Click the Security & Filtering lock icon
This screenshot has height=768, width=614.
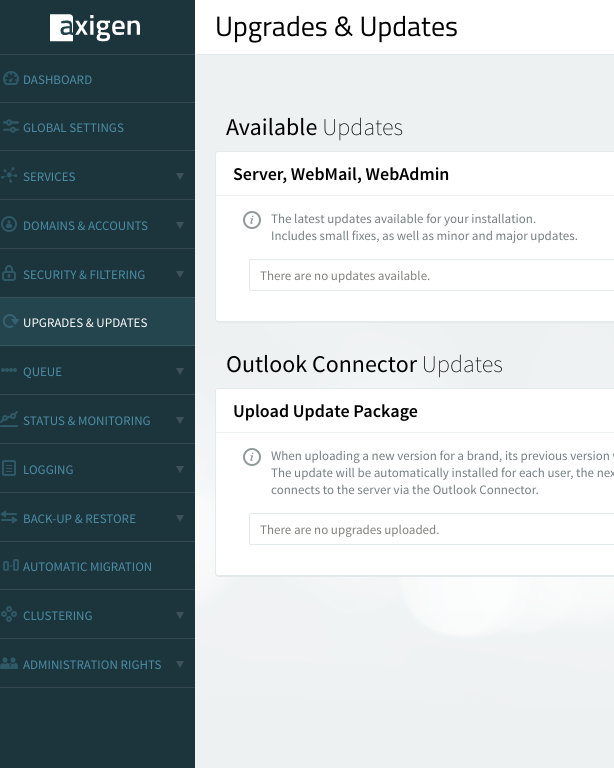[9, 273]
